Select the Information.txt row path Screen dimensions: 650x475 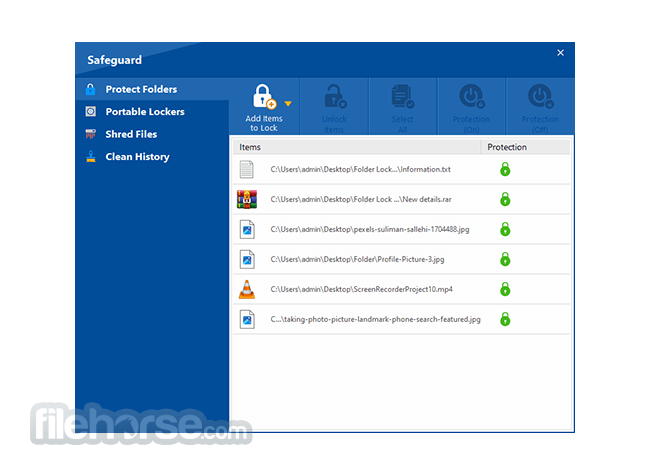click(x=361, y=169)
